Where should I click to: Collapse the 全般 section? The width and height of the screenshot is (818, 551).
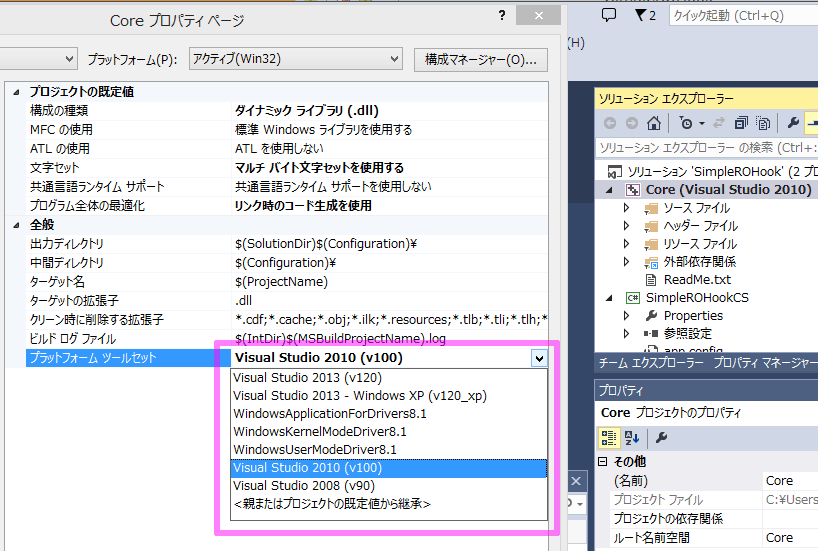point(16,225)
